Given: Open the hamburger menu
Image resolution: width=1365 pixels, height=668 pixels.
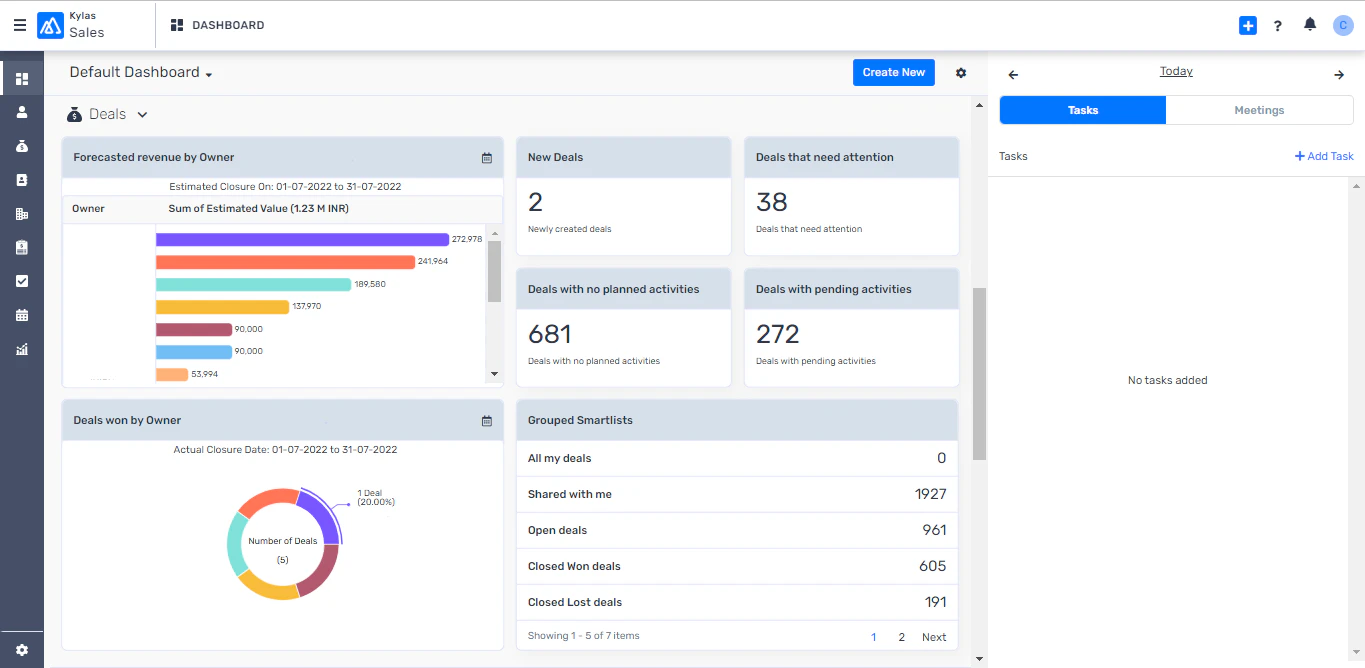Looking at the screenshot, I should tap(18, 25).
